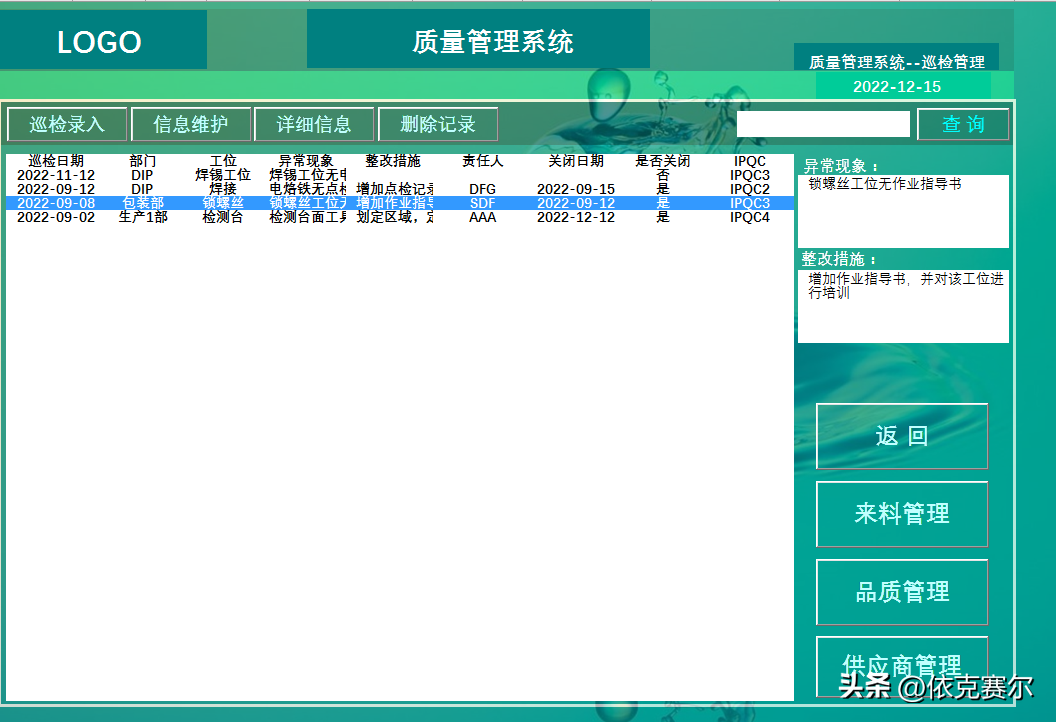Click the DFG responsible-person cell
Viewport: 1056px width, 722px height.
pyautogui.click(x=483, y=189)
